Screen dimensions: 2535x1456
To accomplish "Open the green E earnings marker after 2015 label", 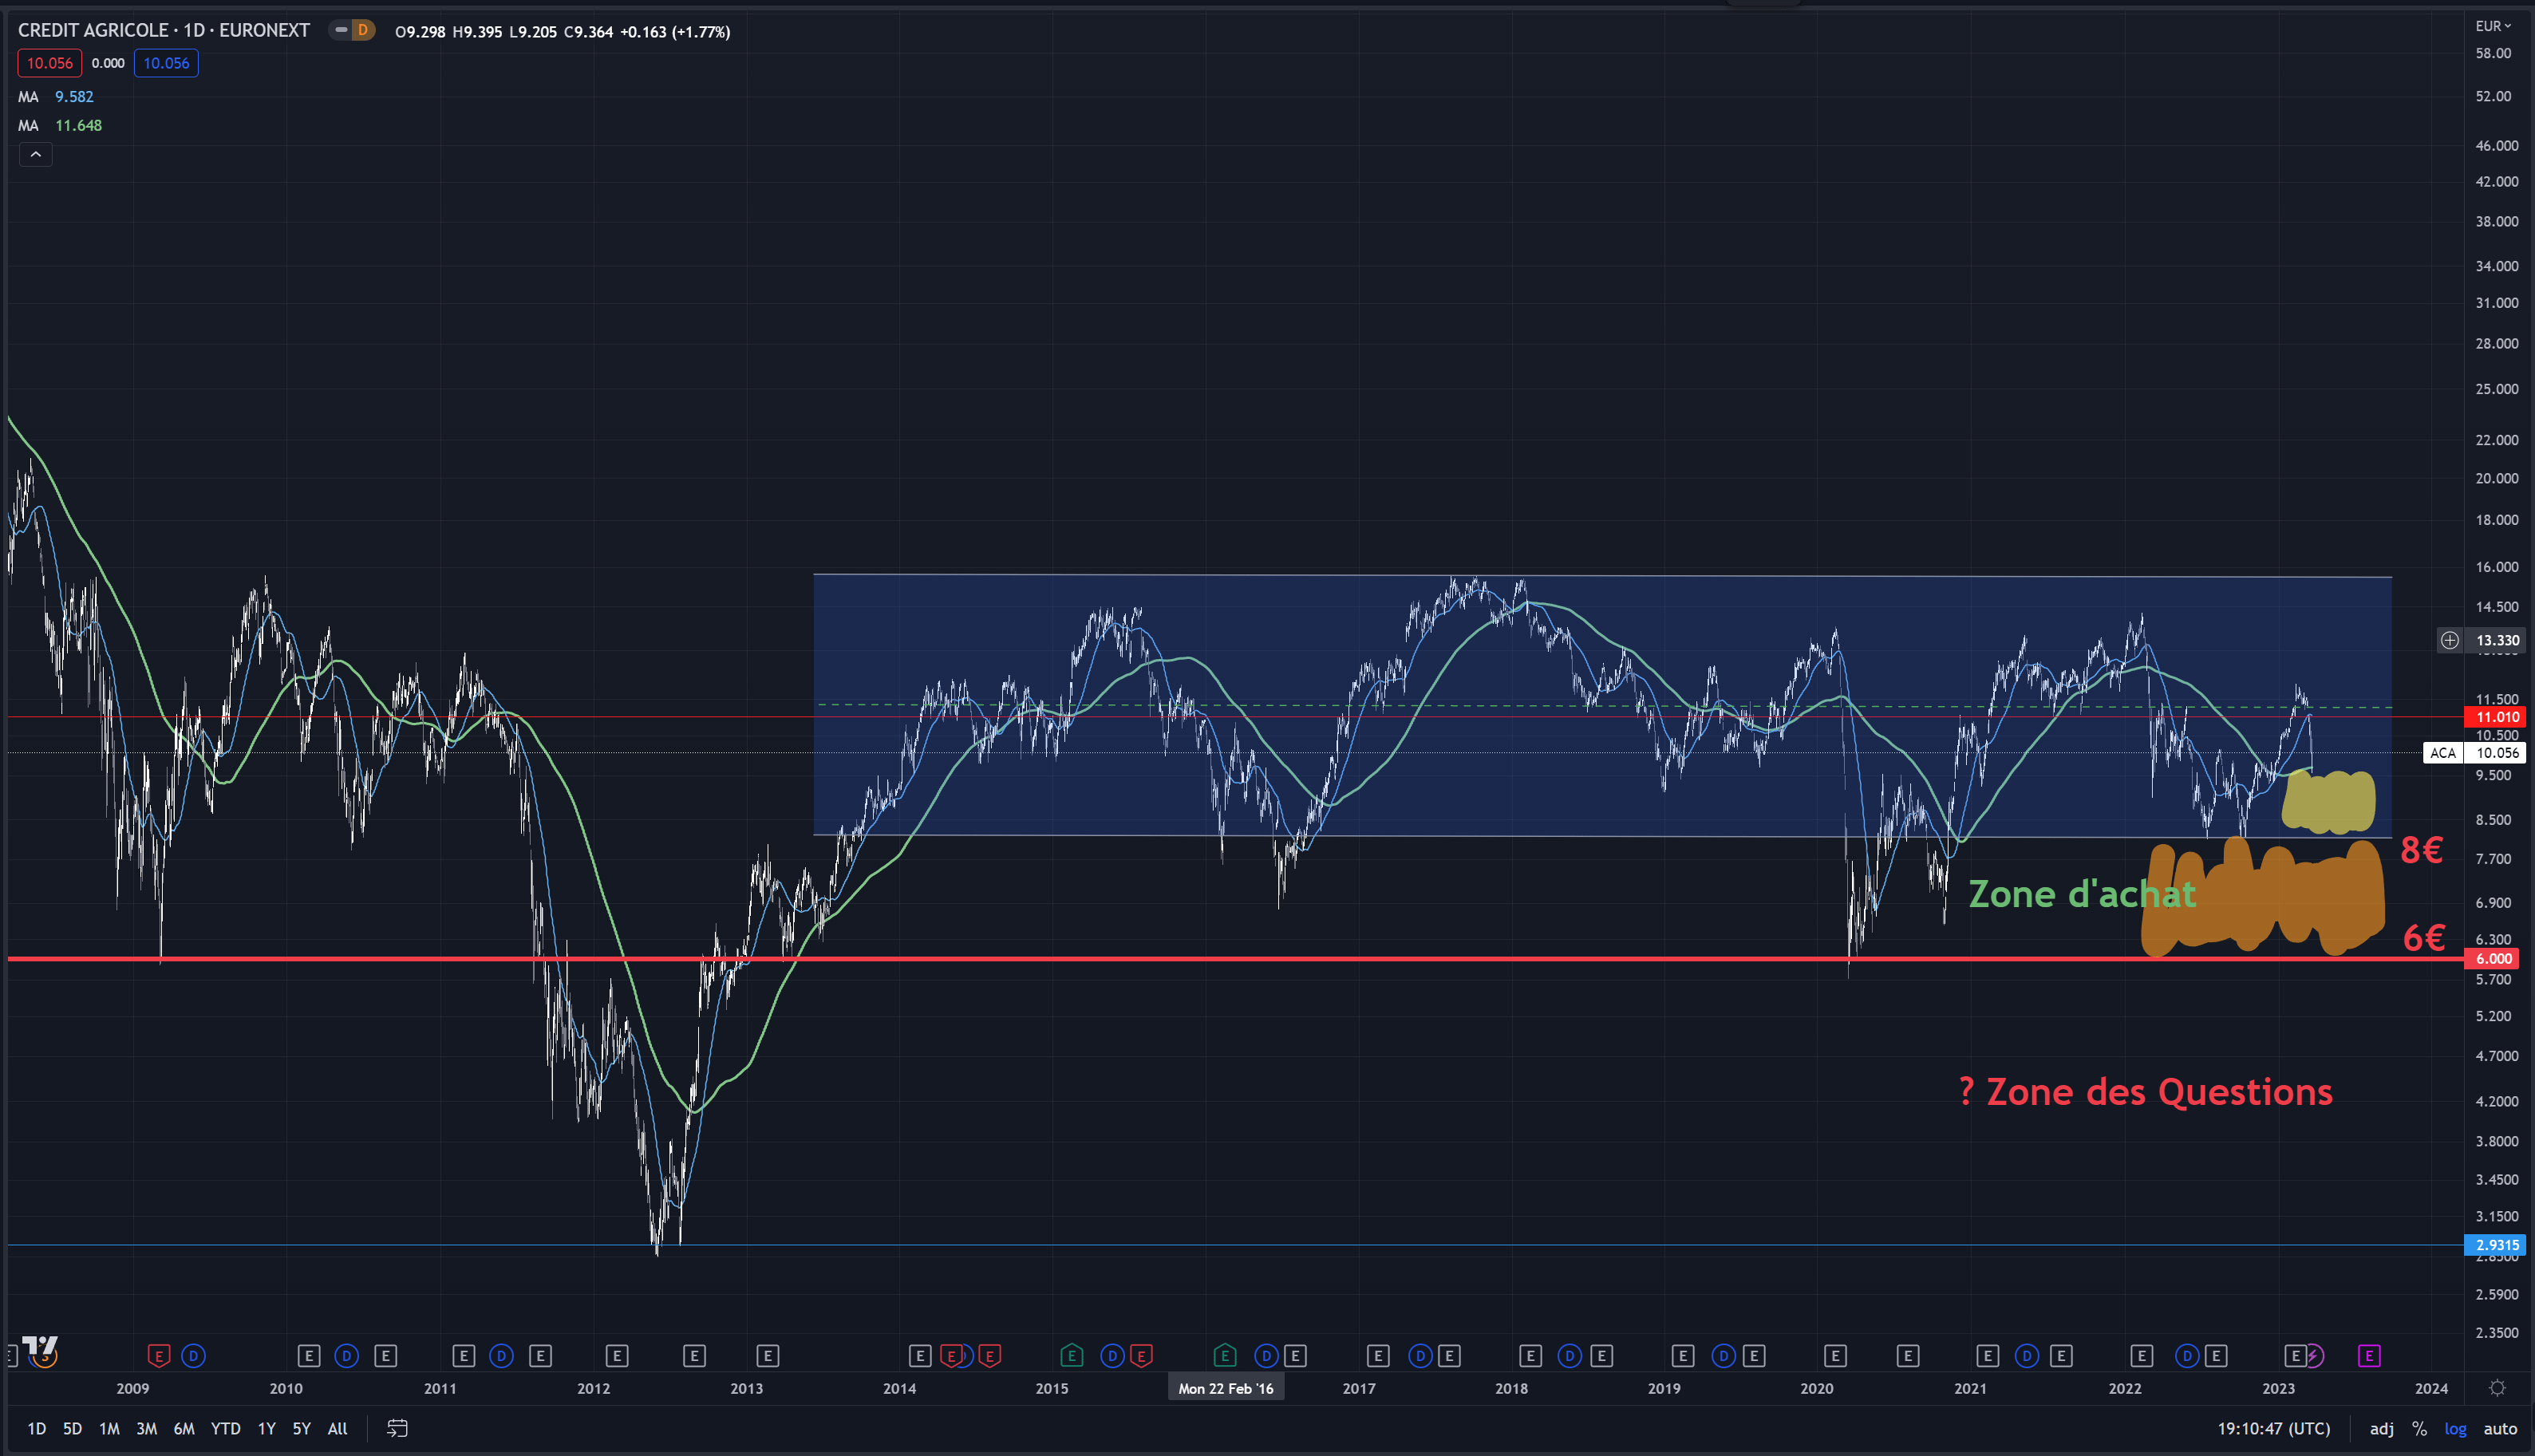I will (1071, 1356).
